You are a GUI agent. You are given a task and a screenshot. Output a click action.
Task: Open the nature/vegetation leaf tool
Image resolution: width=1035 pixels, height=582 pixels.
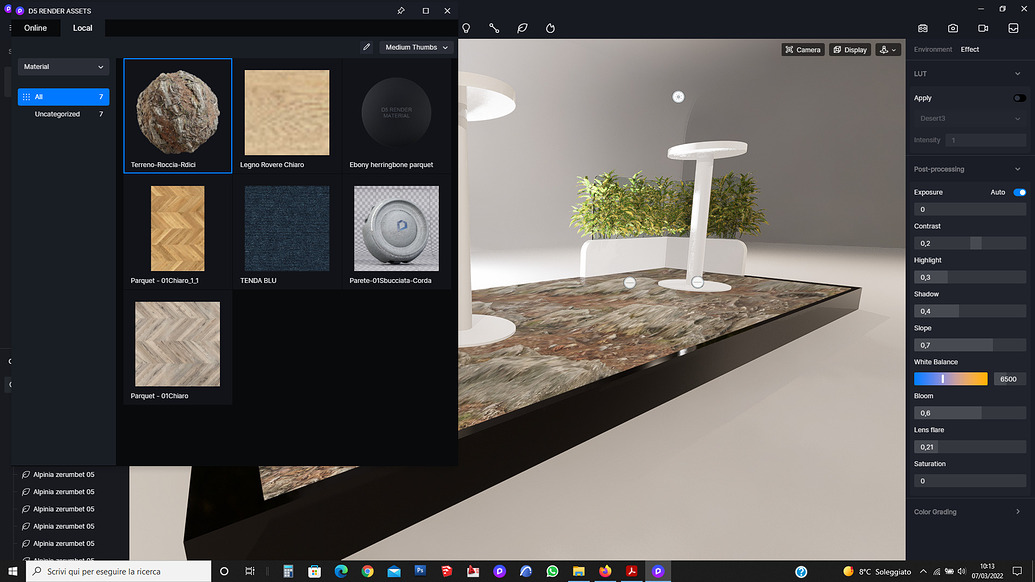tap(522, 28)
